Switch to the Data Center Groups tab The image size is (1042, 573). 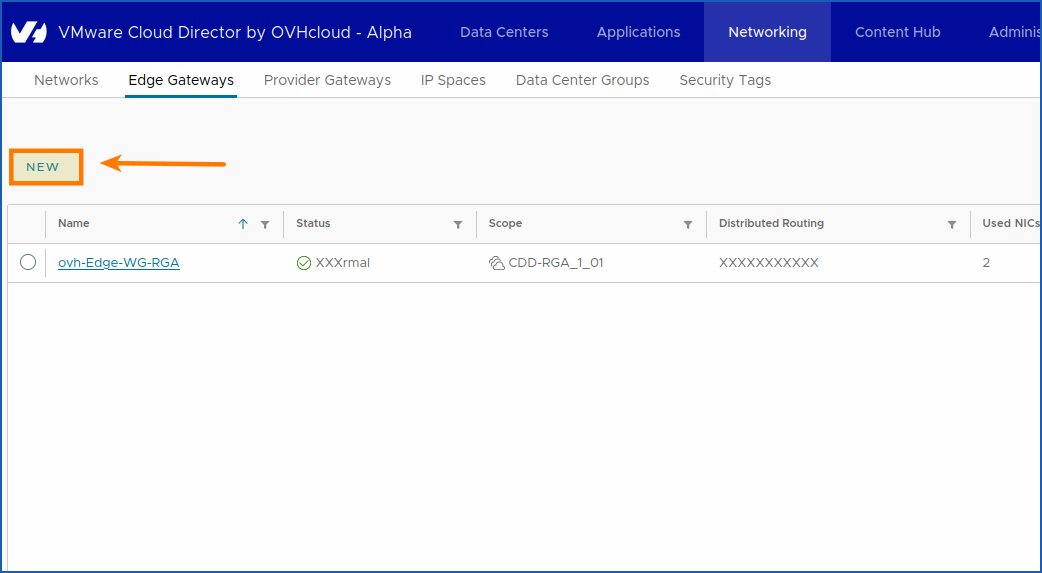tap(583, 80)
